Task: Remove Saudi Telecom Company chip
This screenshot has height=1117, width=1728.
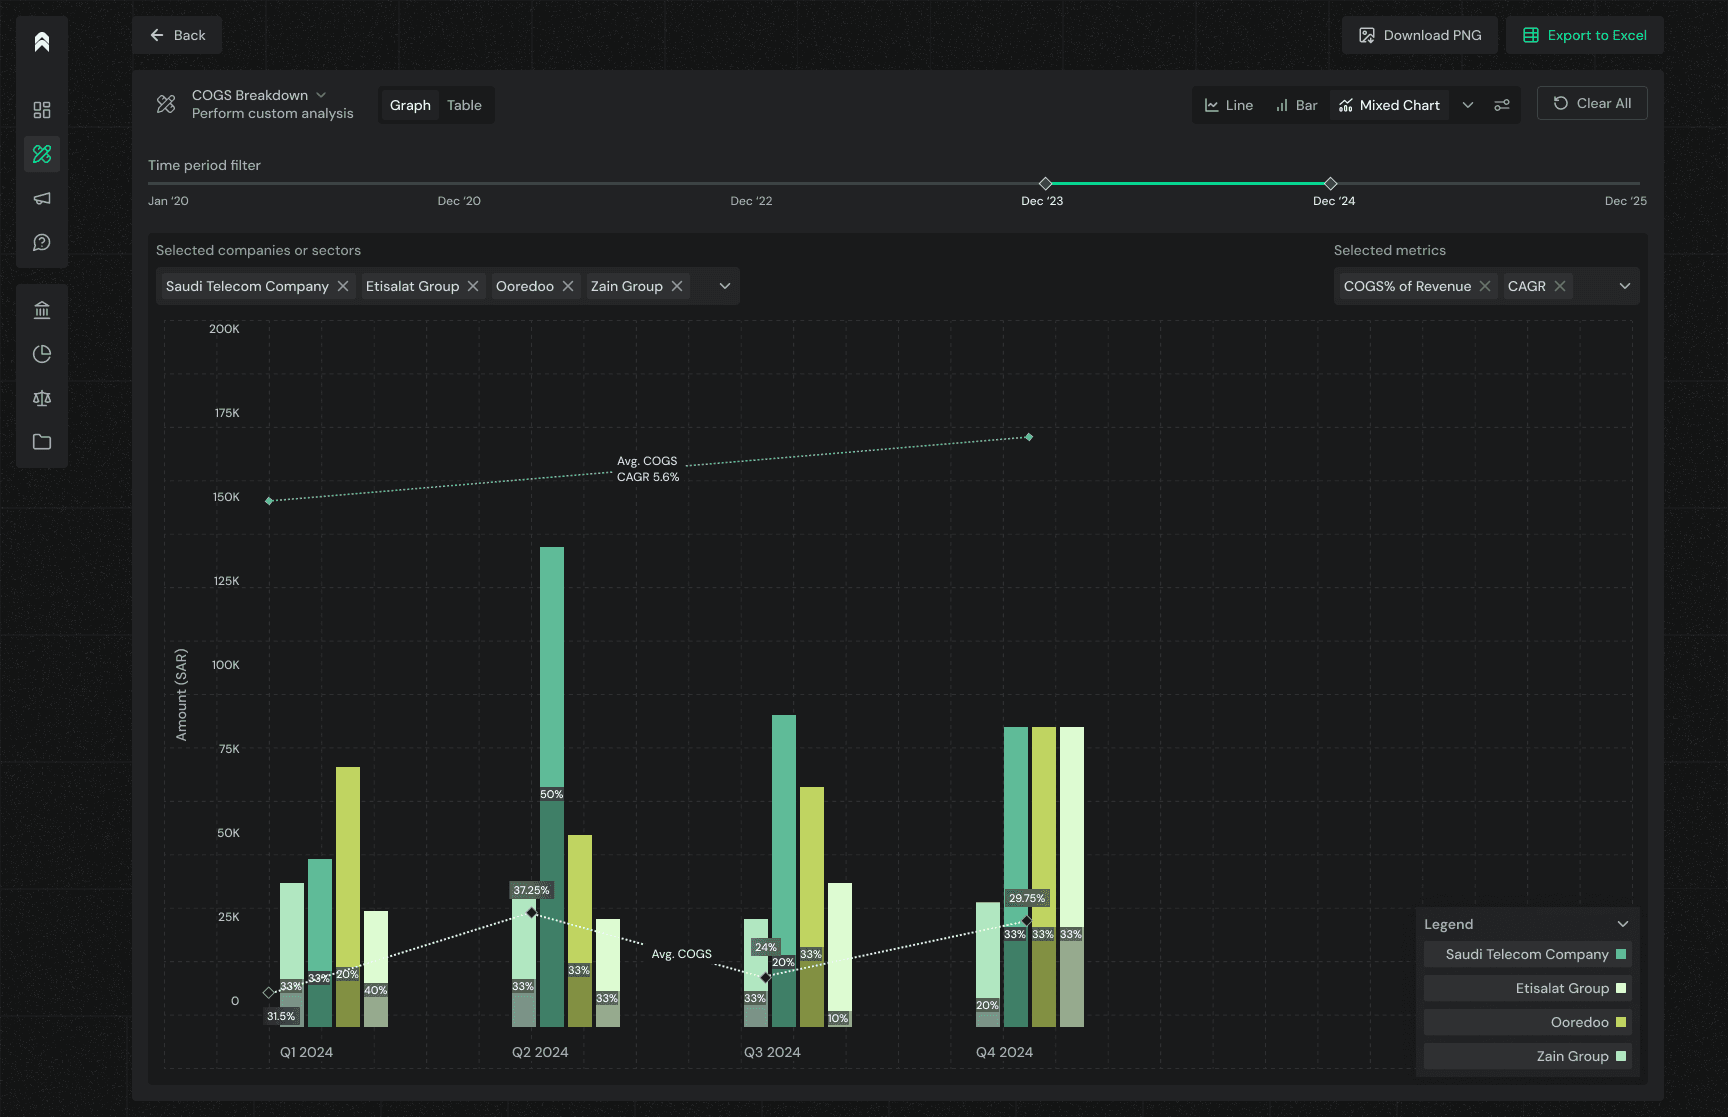Action: pyautogui.click(x=343, y=286)
